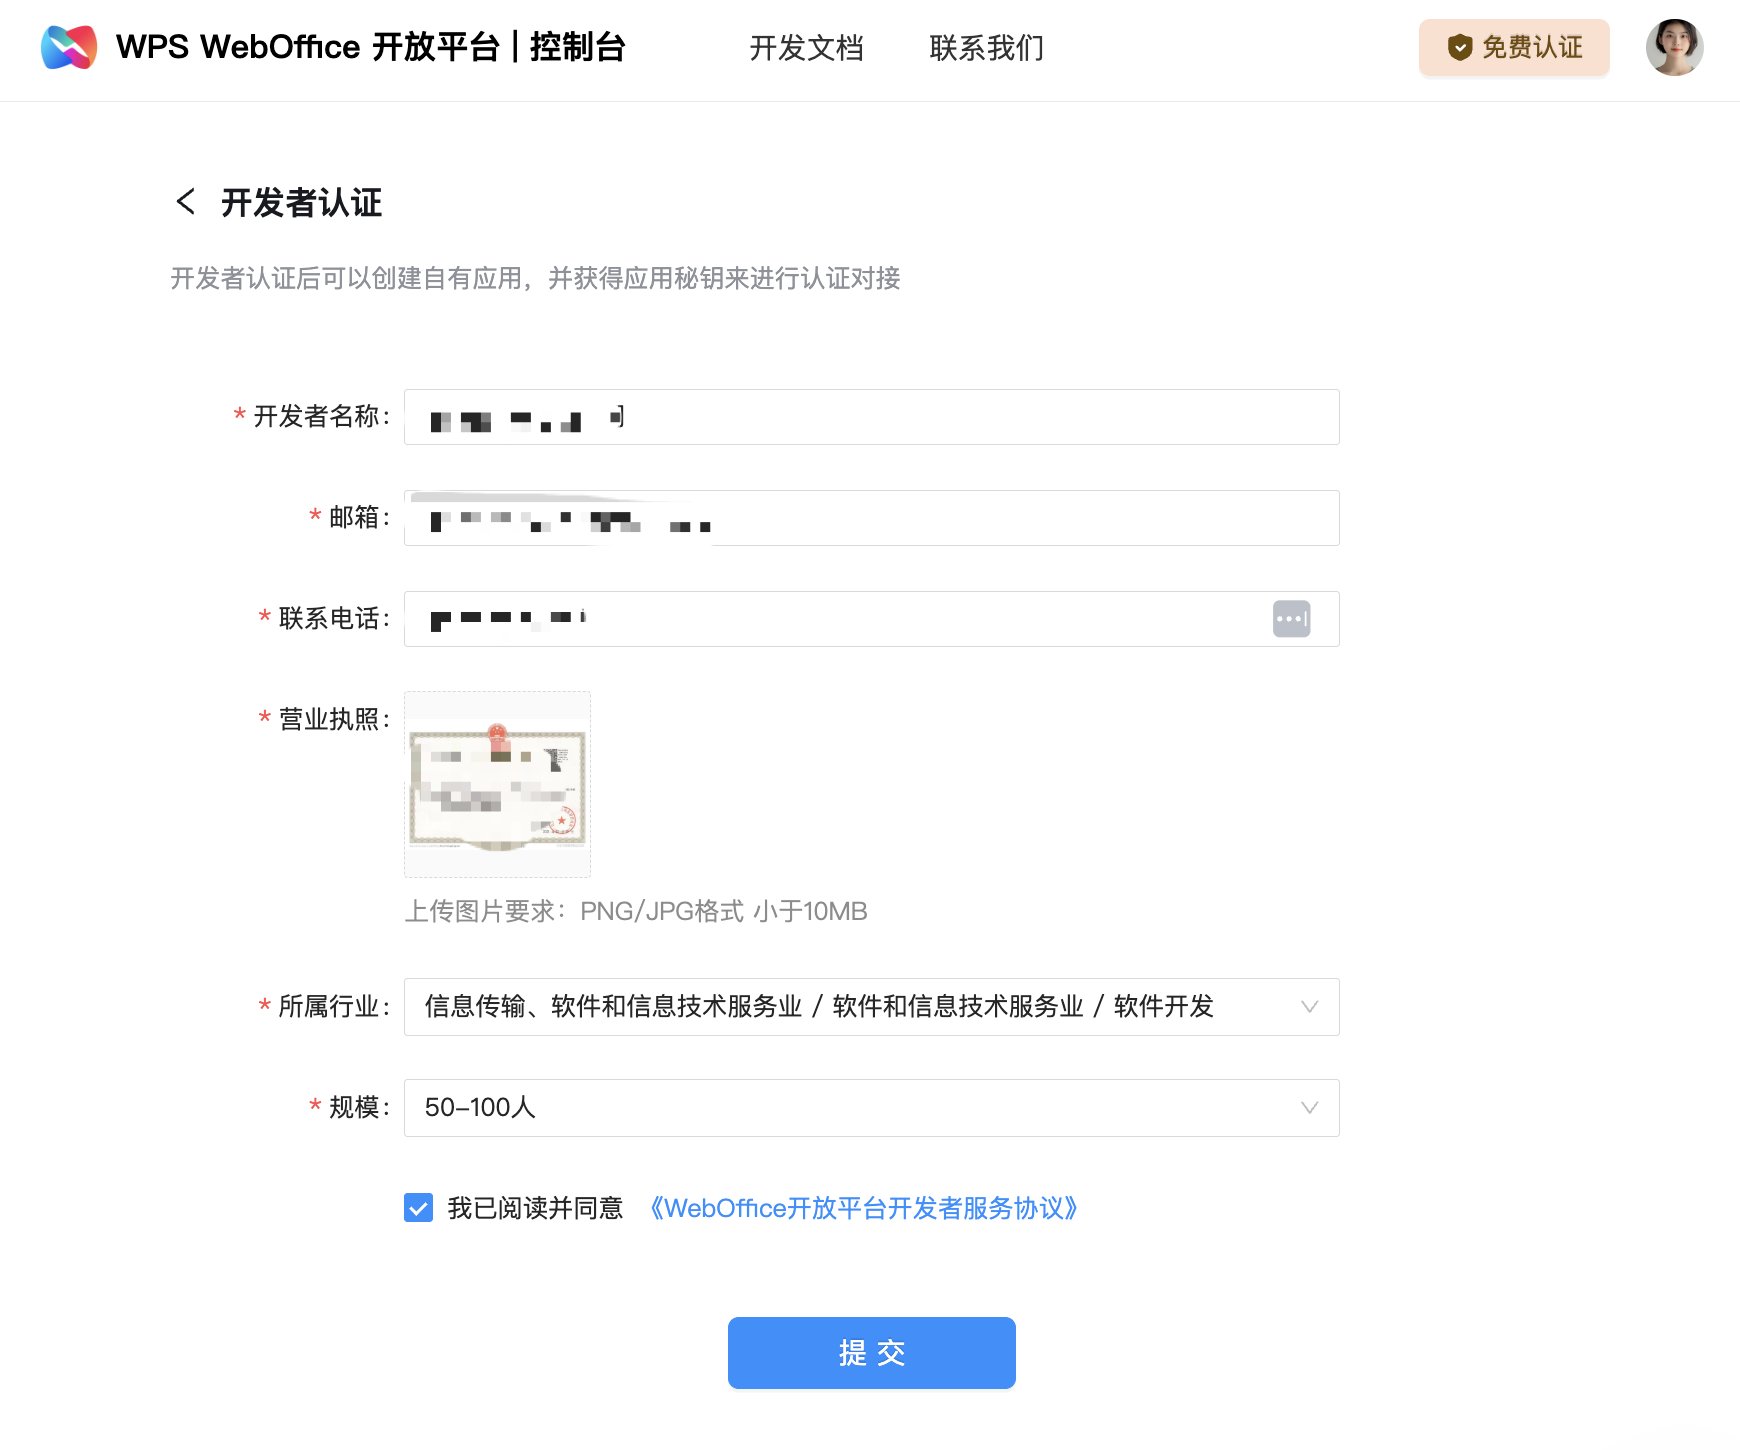Viewport: 1740px width, 1450px height.
Task: Go back using the left arrow icon
Action: click(x=186, y=201)
